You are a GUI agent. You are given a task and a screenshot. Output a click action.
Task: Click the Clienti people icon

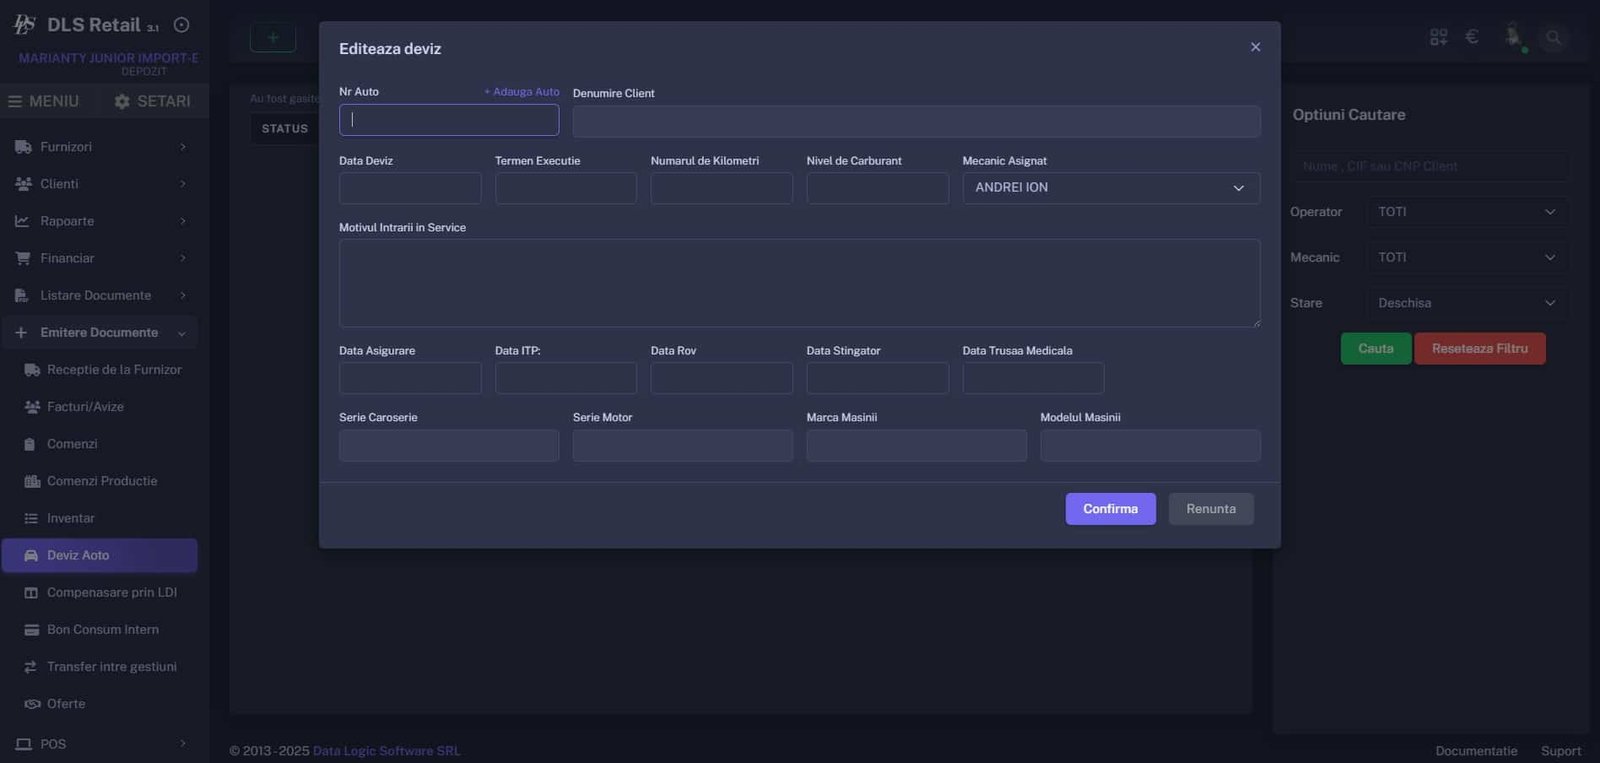click(23, 184)
